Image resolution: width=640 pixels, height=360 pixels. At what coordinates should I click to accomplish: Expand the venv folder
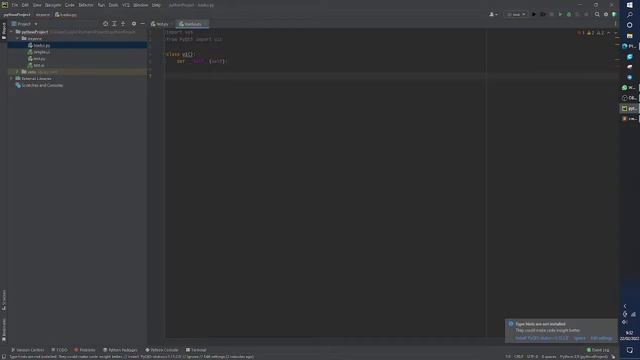(x=18, y=72)
